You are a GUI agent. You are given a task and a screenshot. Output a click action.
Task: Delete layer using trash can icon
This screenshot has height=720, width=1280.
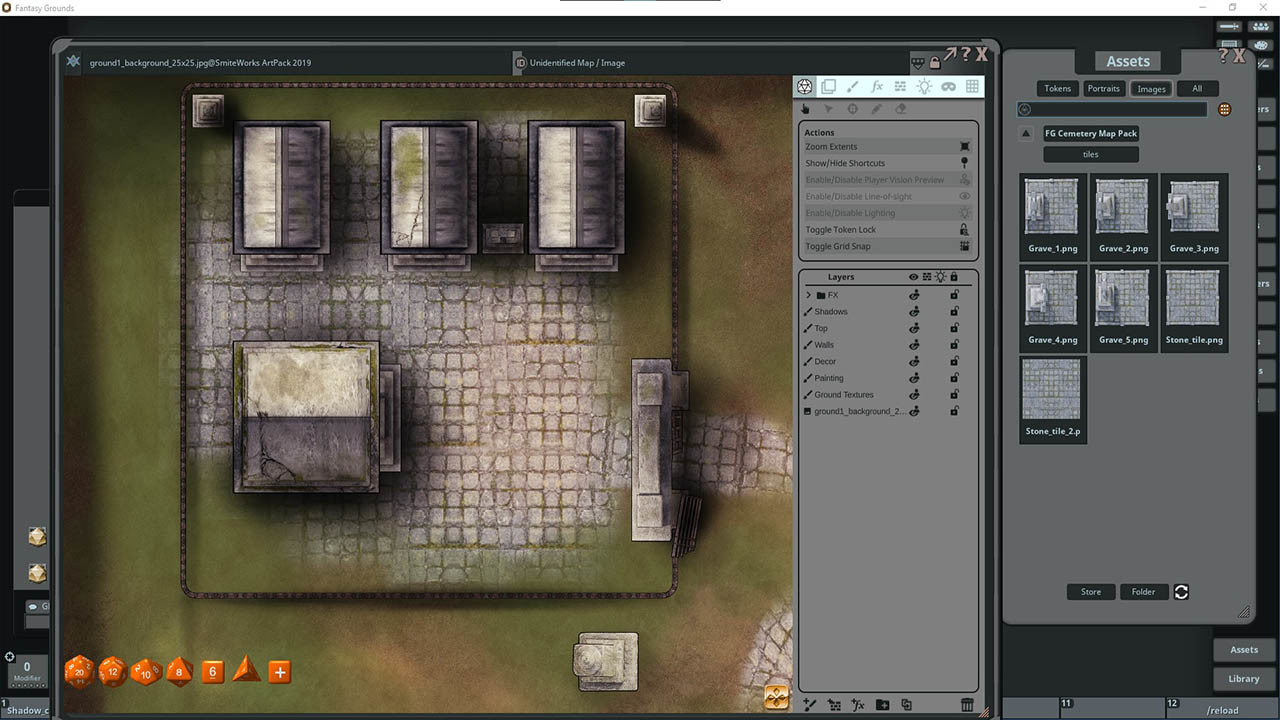pos(967,705)
